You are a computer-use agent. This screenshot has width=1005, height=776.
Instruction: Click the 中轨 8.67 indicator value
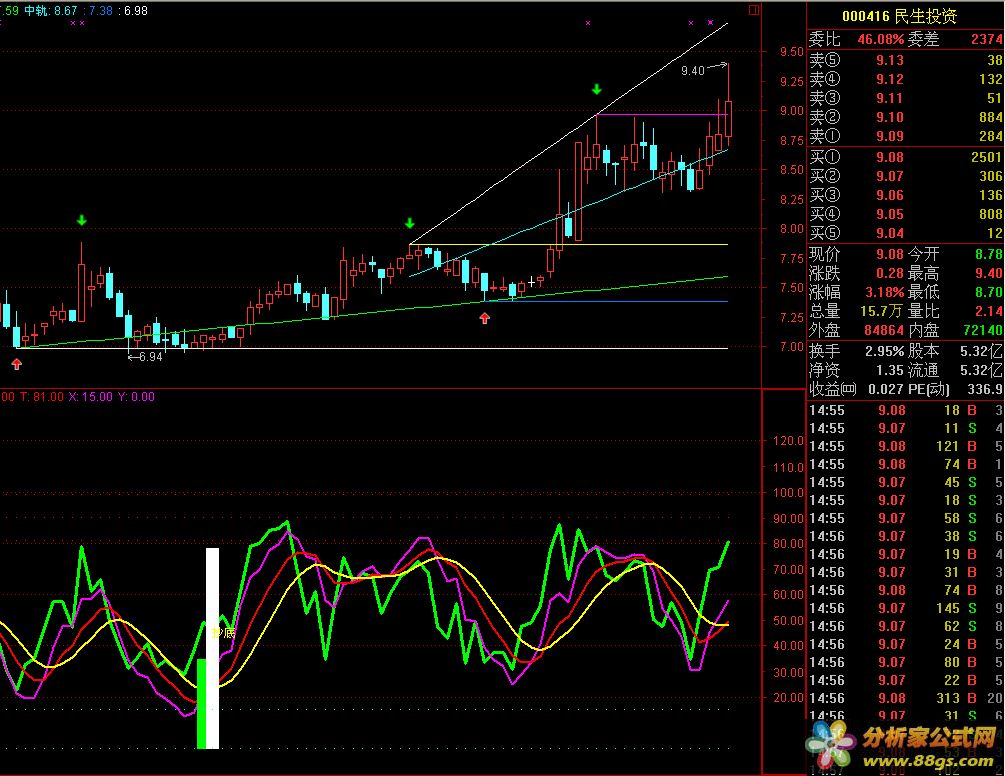point(51,11)
